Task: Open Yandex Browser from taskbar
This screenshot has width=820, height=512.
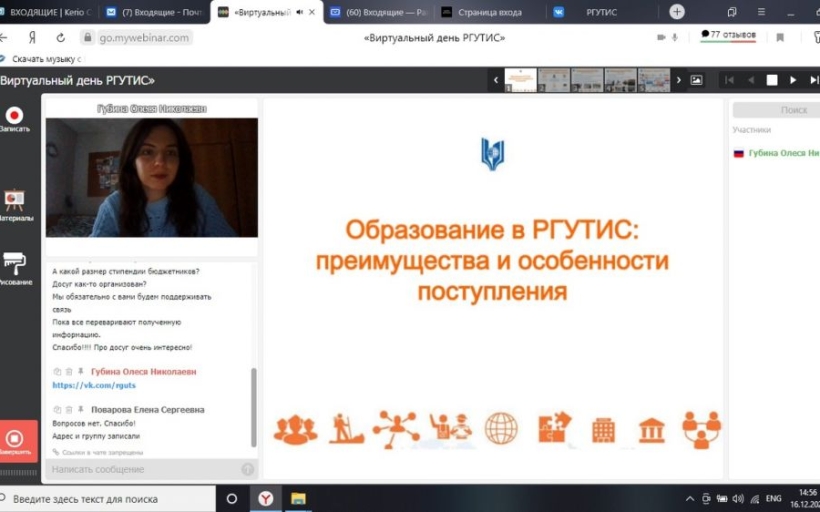Action: coord(266,499)
